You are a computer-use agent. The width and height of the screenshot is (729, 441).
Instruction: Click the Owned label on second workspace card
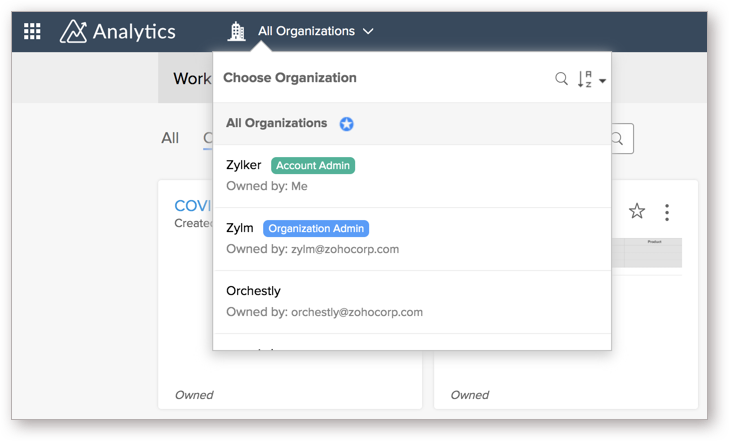[x=470, y=395]
